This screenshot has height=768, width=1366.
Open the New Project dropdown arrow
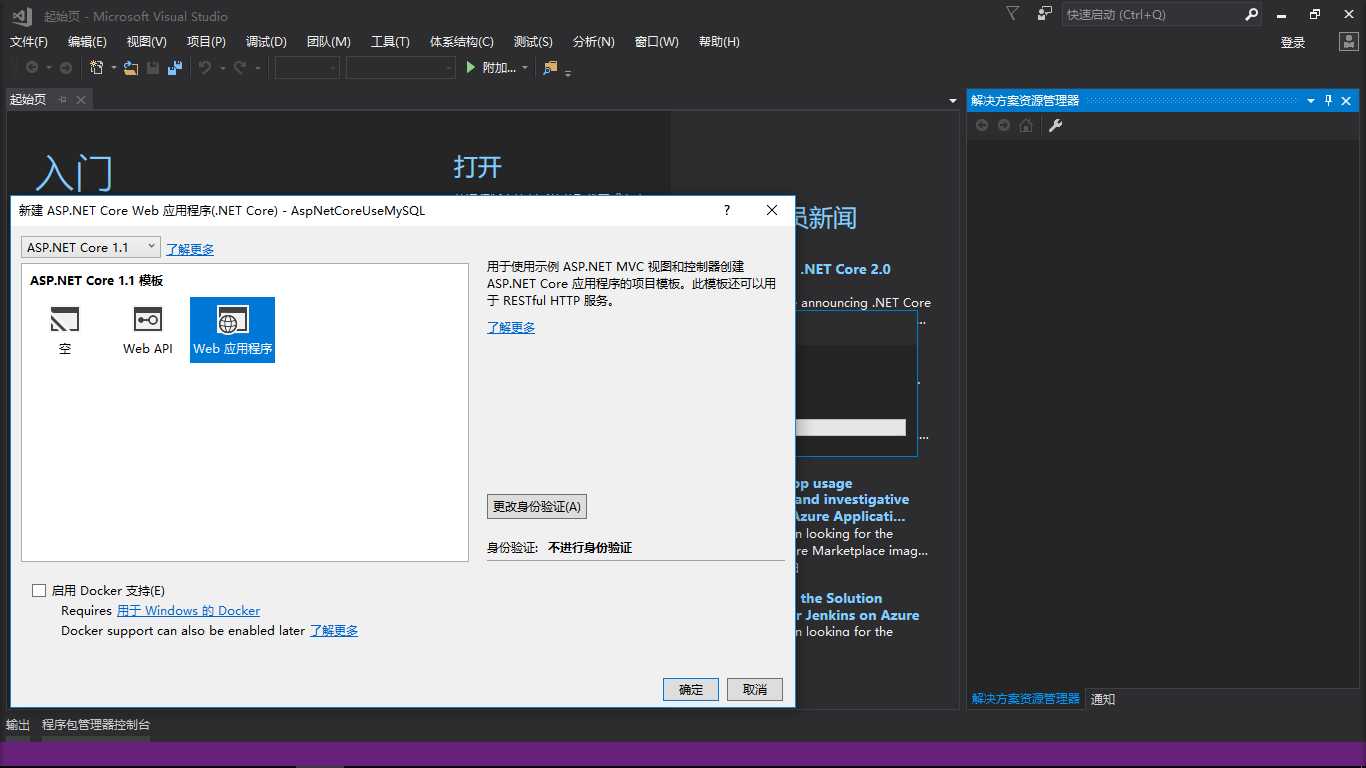click(x=114, y=68)
